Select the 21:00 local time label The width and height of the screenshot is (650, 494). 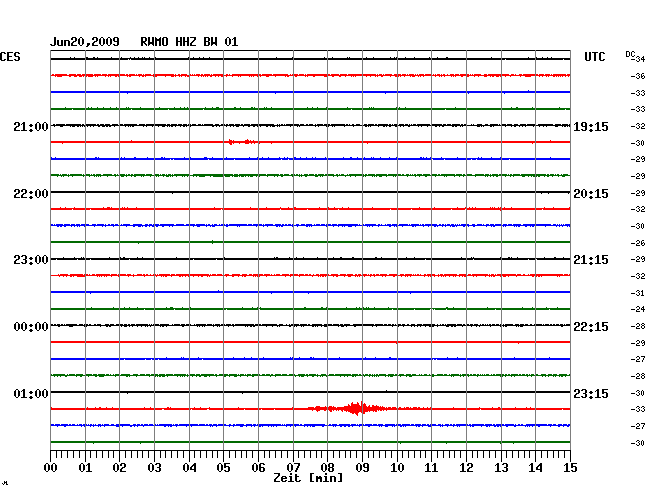point(31,126)
